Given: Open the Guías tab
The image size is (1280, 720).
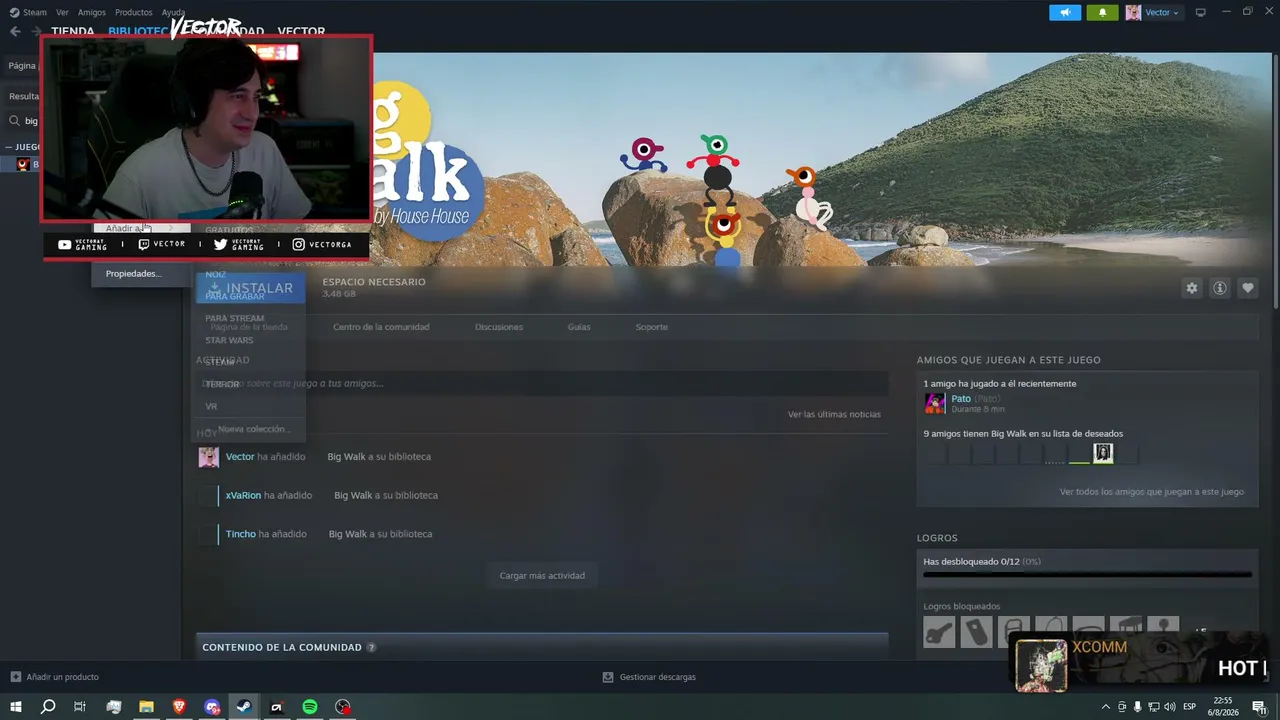Looking at the screenshot, I should coord(579,327).
